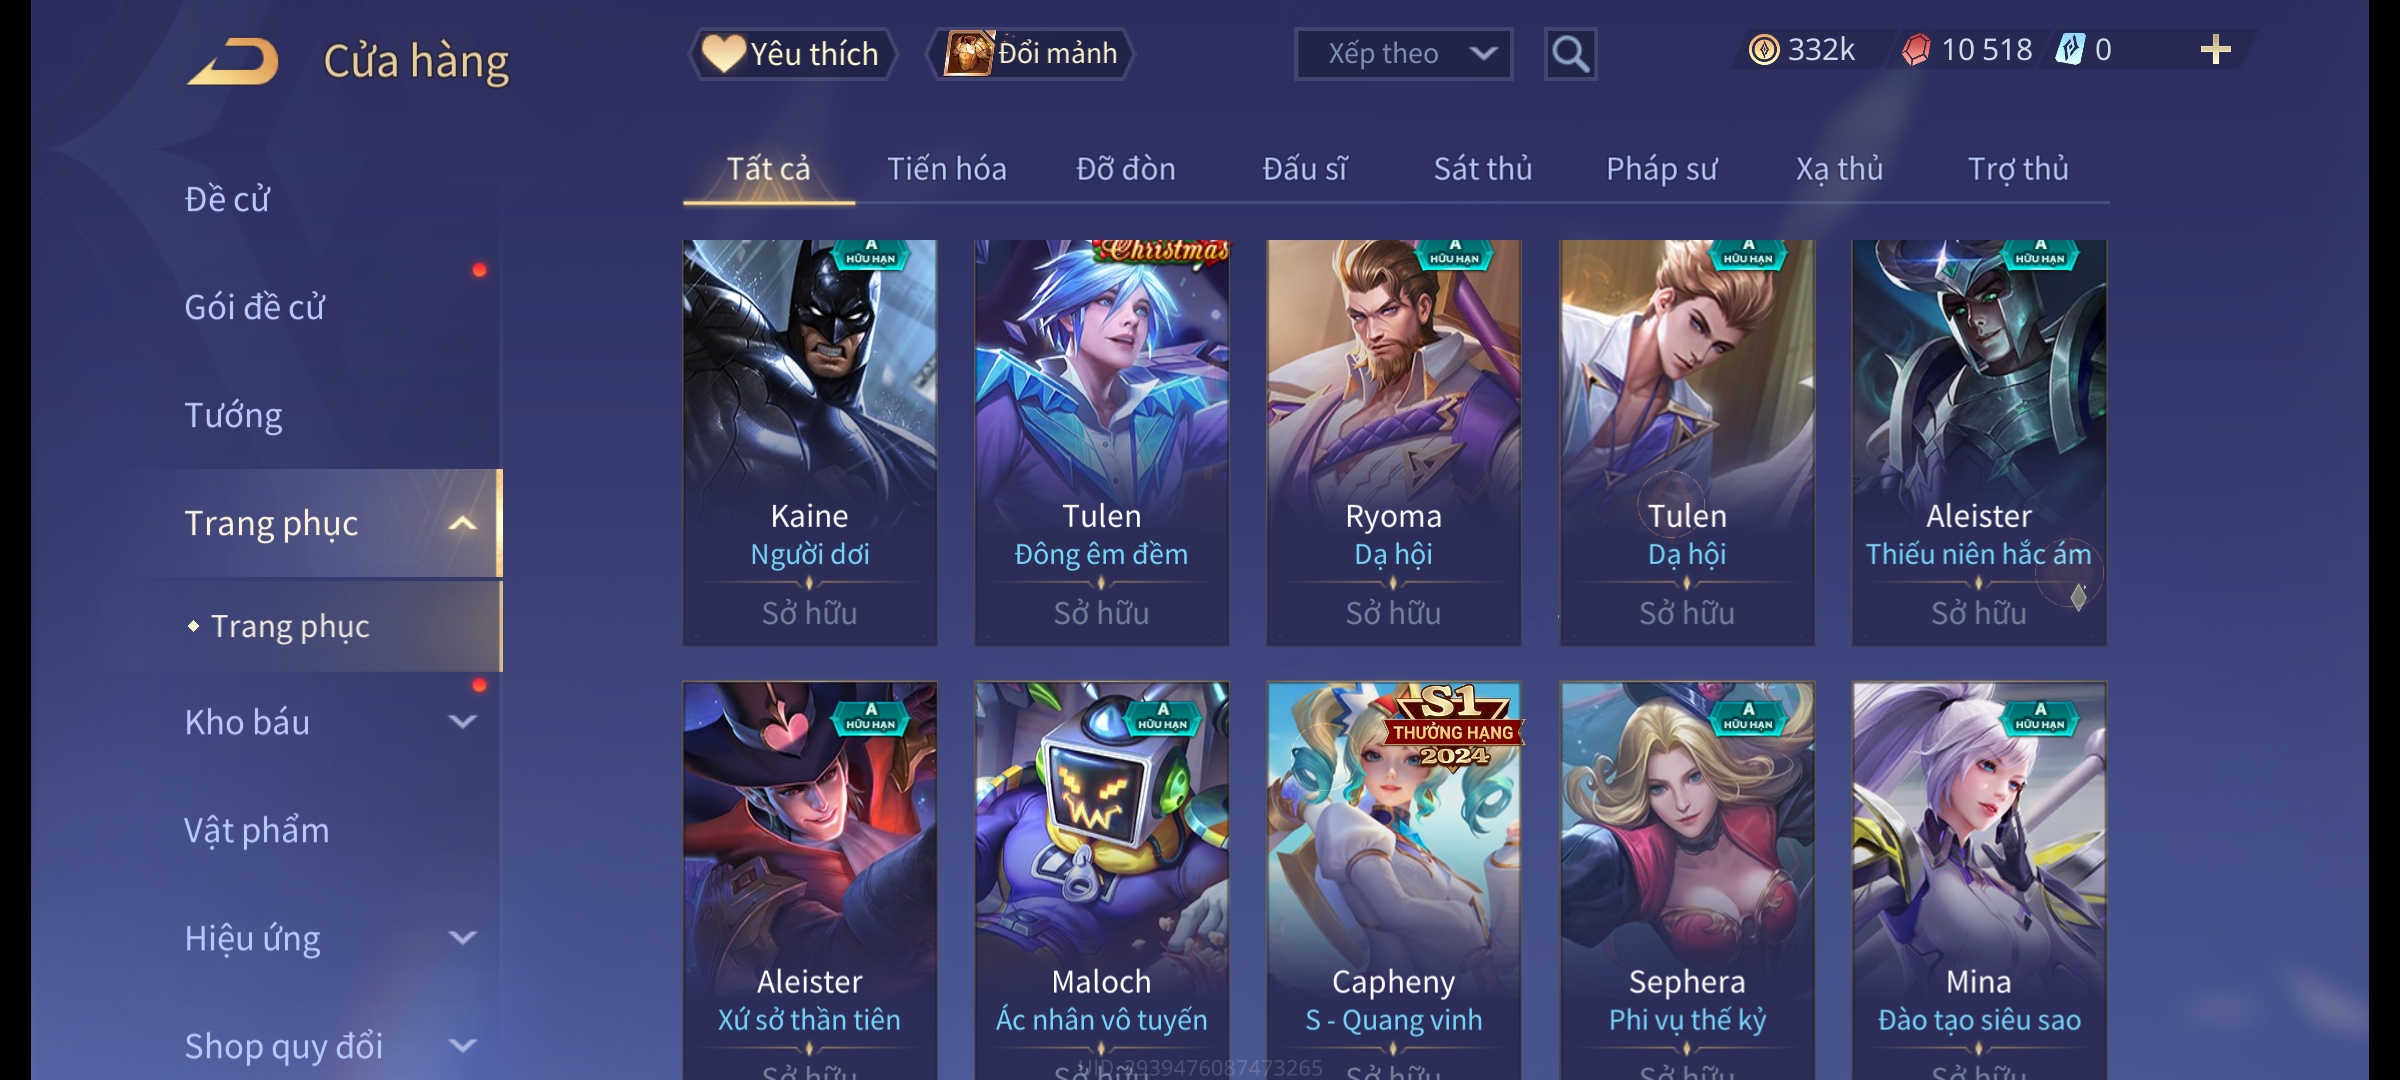The width and height of the screenshot is (2400, 1080).
Task: Add currency with the plus icon
Action: [x=2216, y=50]
